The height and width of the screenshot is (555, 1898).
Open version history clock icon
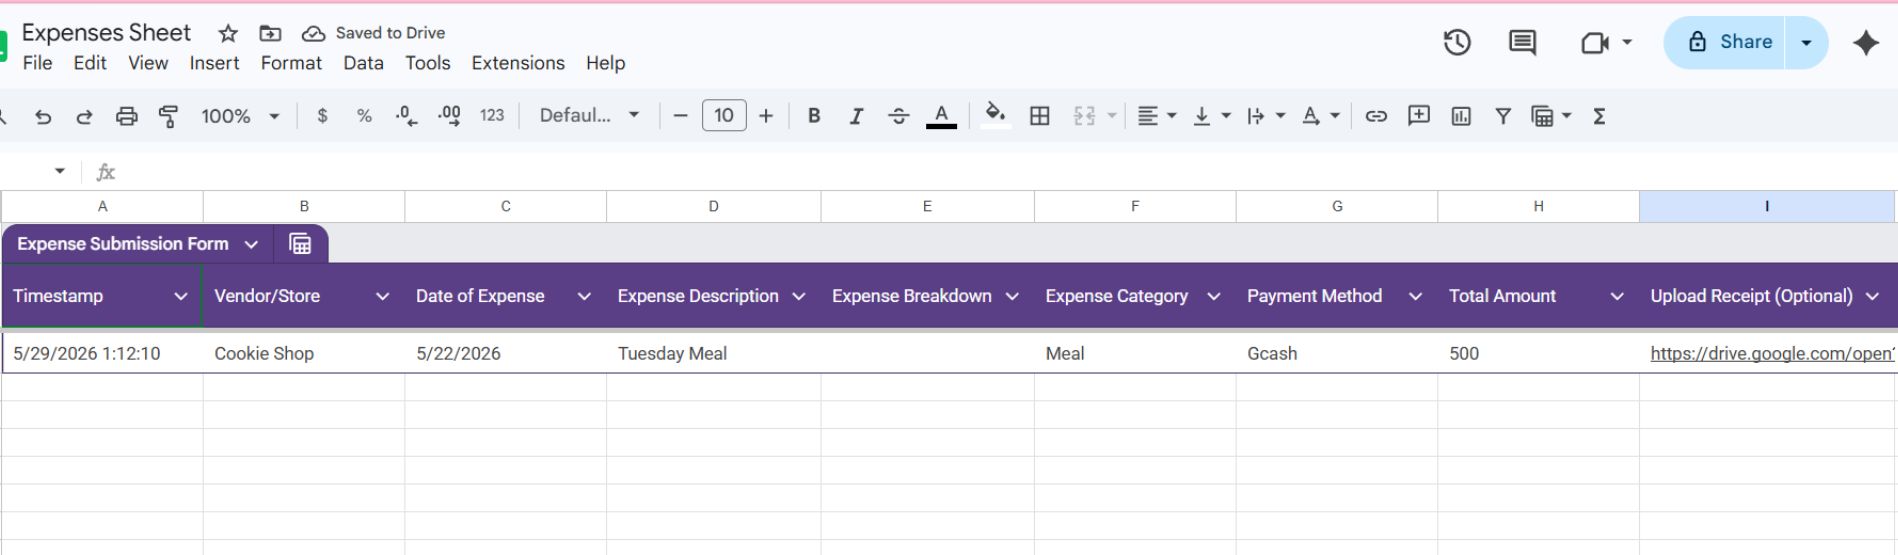click(x=1457, y=42)
